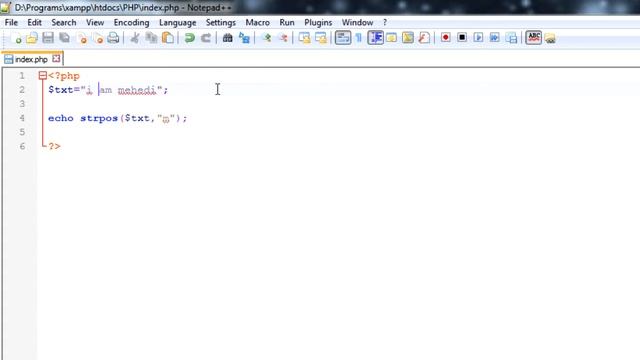Toggle the Show indent guide button

click(x=375, y=38)
